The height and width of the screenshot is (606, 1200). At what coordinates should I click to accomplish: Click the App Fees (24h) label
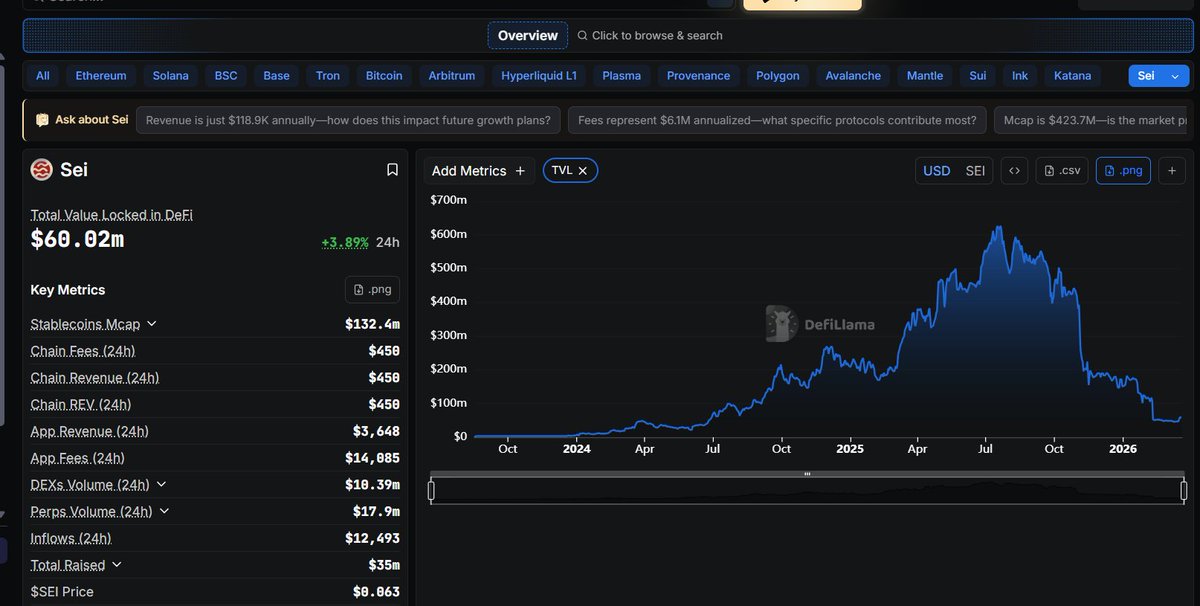pyautogui.click(x=78, y=458)
